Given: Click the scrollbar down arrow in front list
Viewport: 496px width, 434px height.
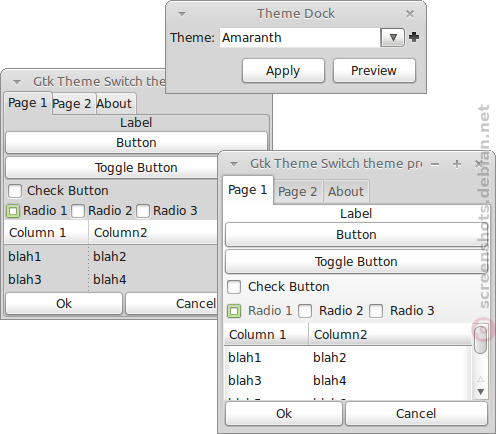Looking at the screenshot, I should (x=480, y=392).
